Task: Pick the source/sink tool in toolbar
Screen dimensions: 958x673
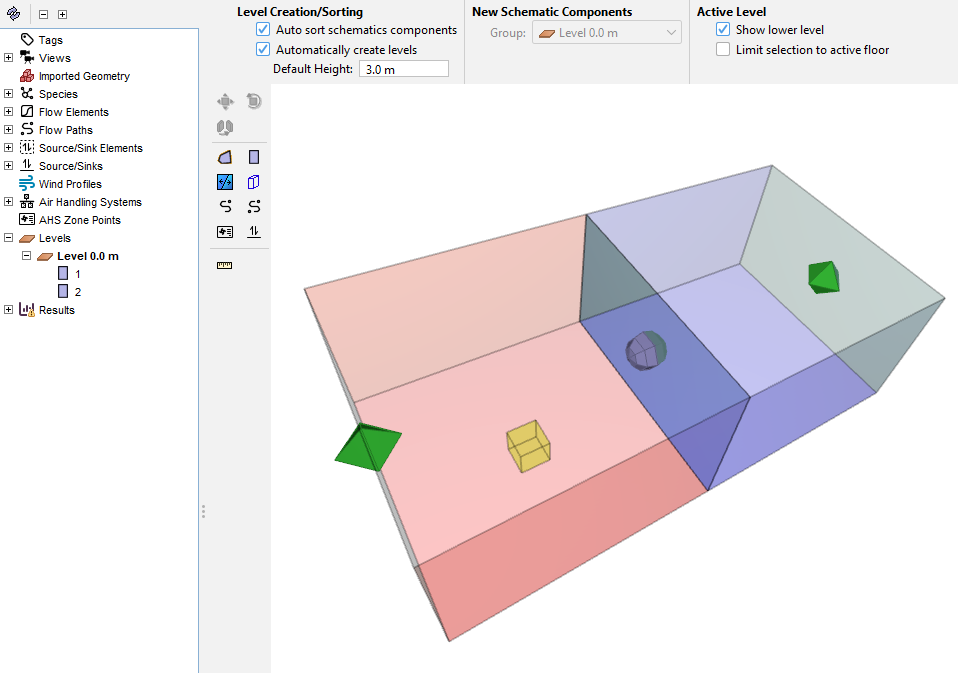Action: click(x=254, y=232)
